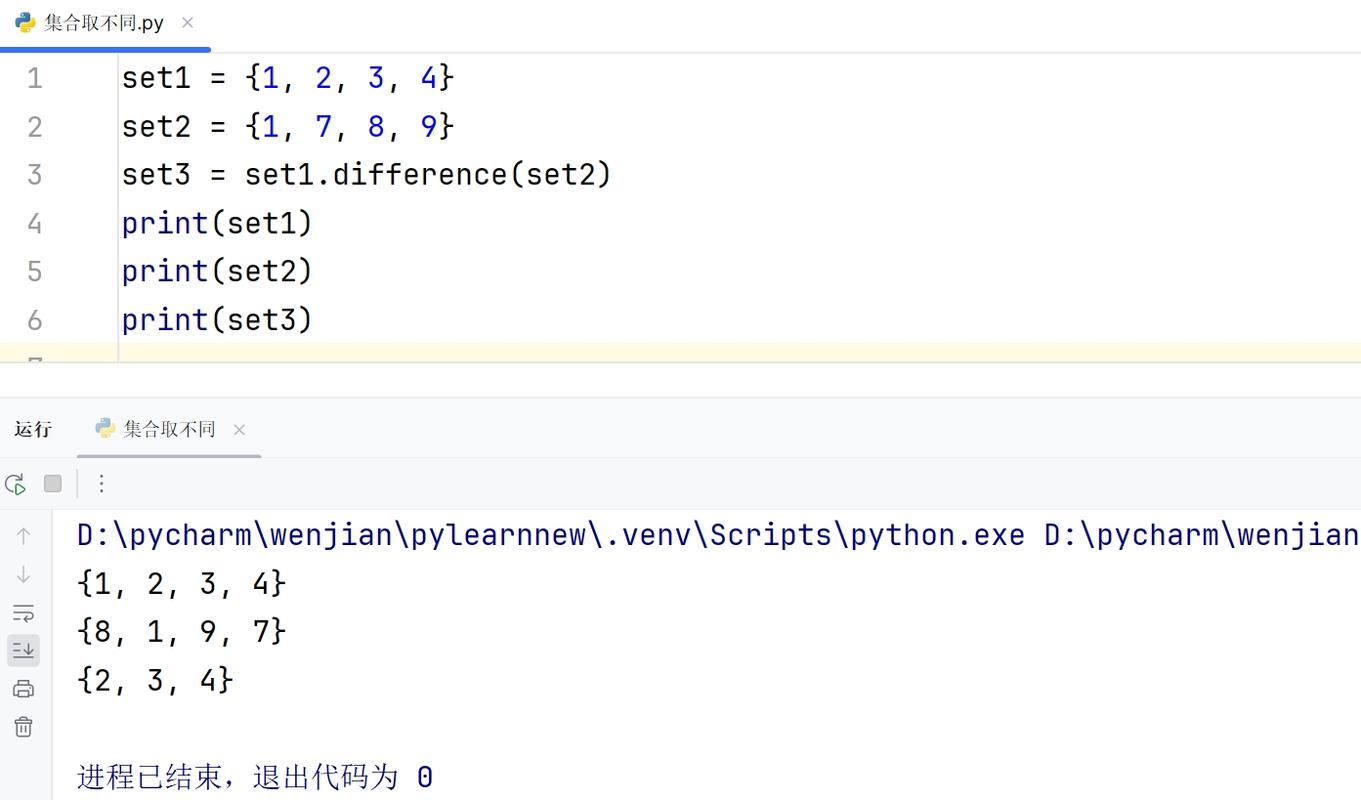
Task: Select the 集合取不同 run tab
Action: click(168, 428)
